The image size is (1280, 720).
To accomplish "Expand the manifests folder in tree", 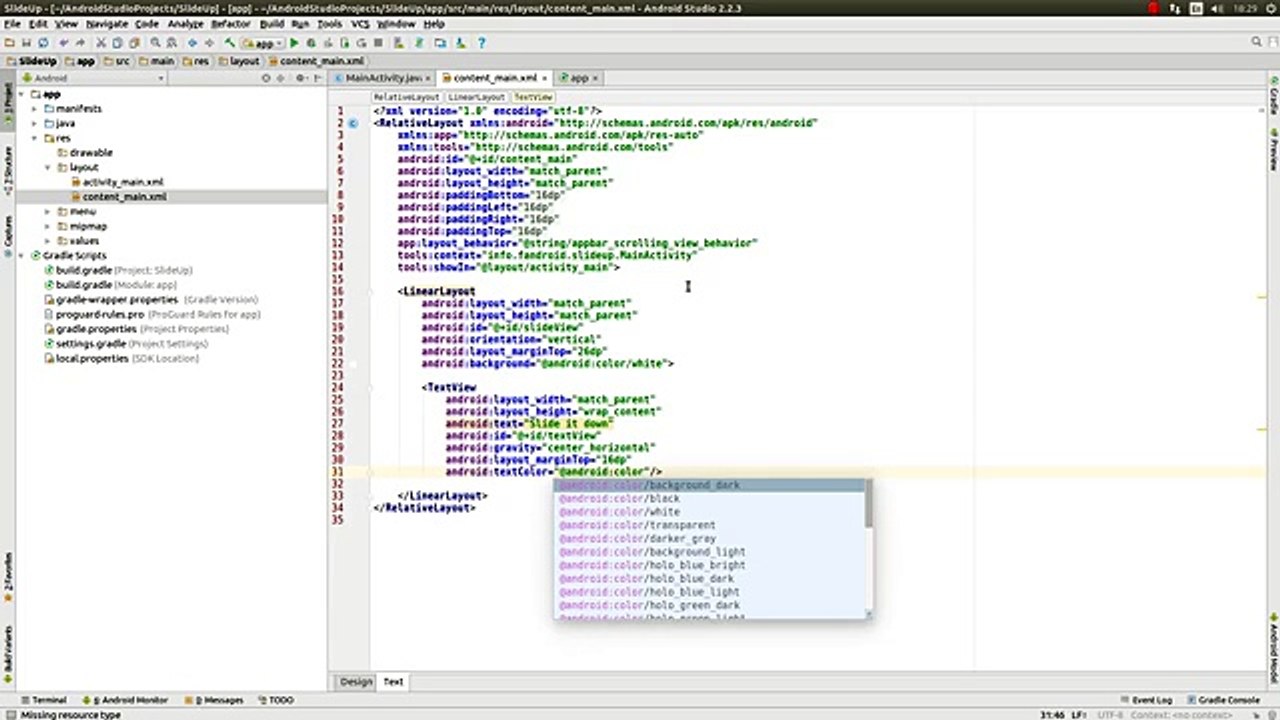I will click(35, 109).
